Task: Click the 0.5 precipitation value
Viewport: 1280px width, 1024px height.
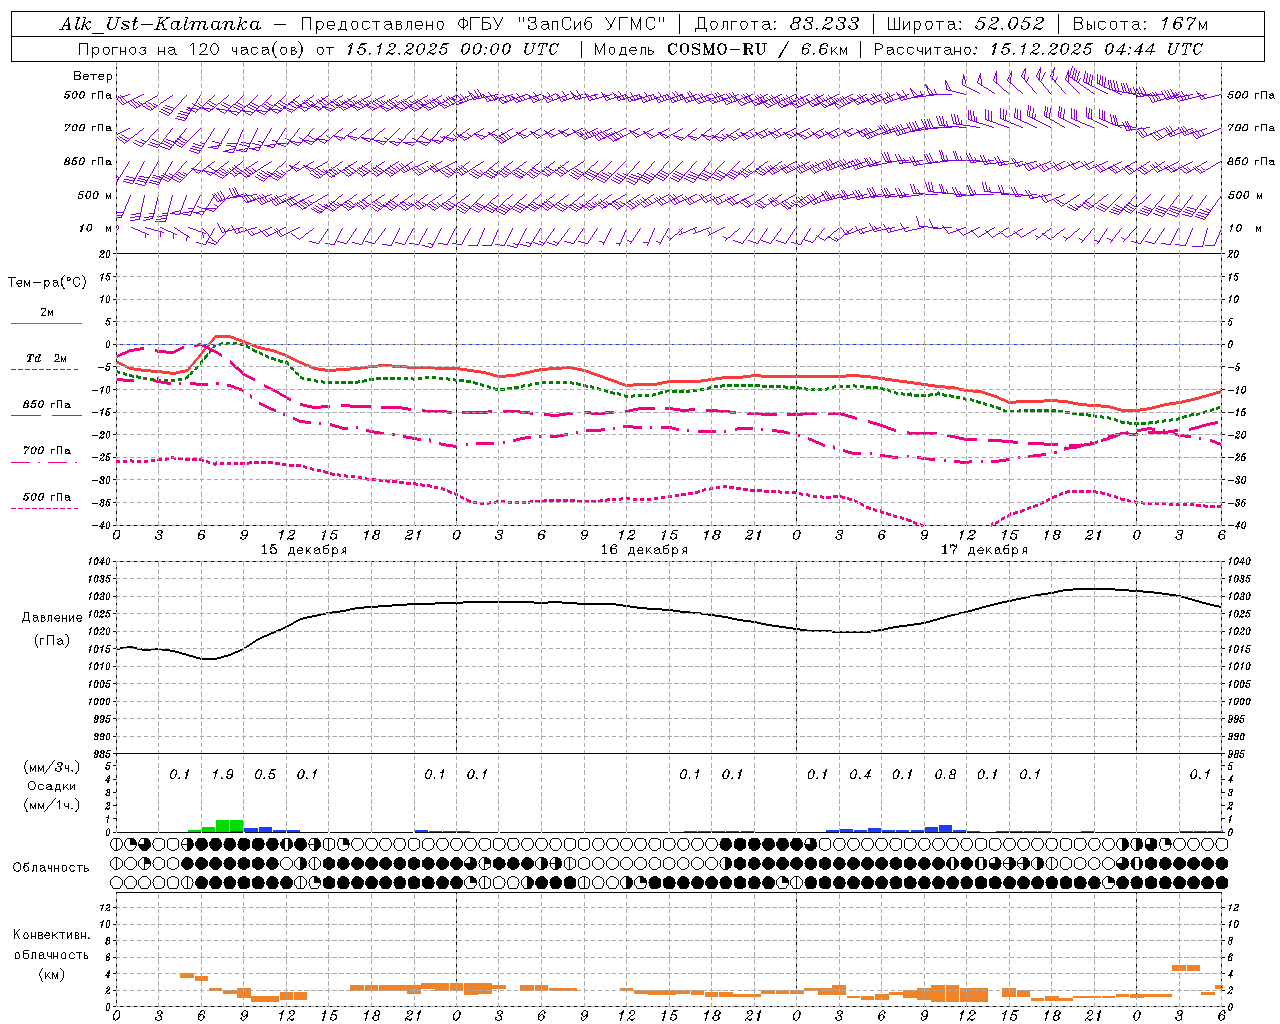Action: coord(265,774)
